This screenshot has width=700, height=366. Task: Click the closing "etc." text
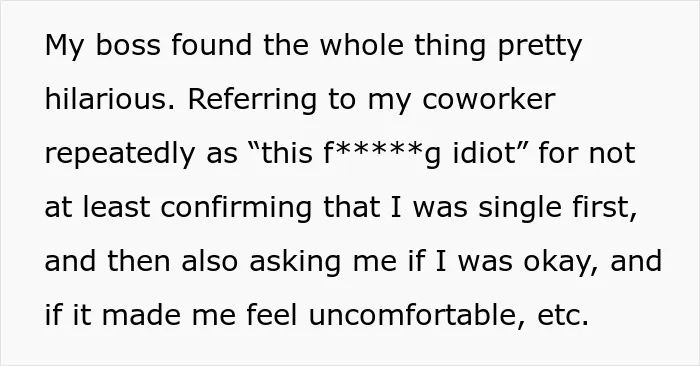point(563,315)
